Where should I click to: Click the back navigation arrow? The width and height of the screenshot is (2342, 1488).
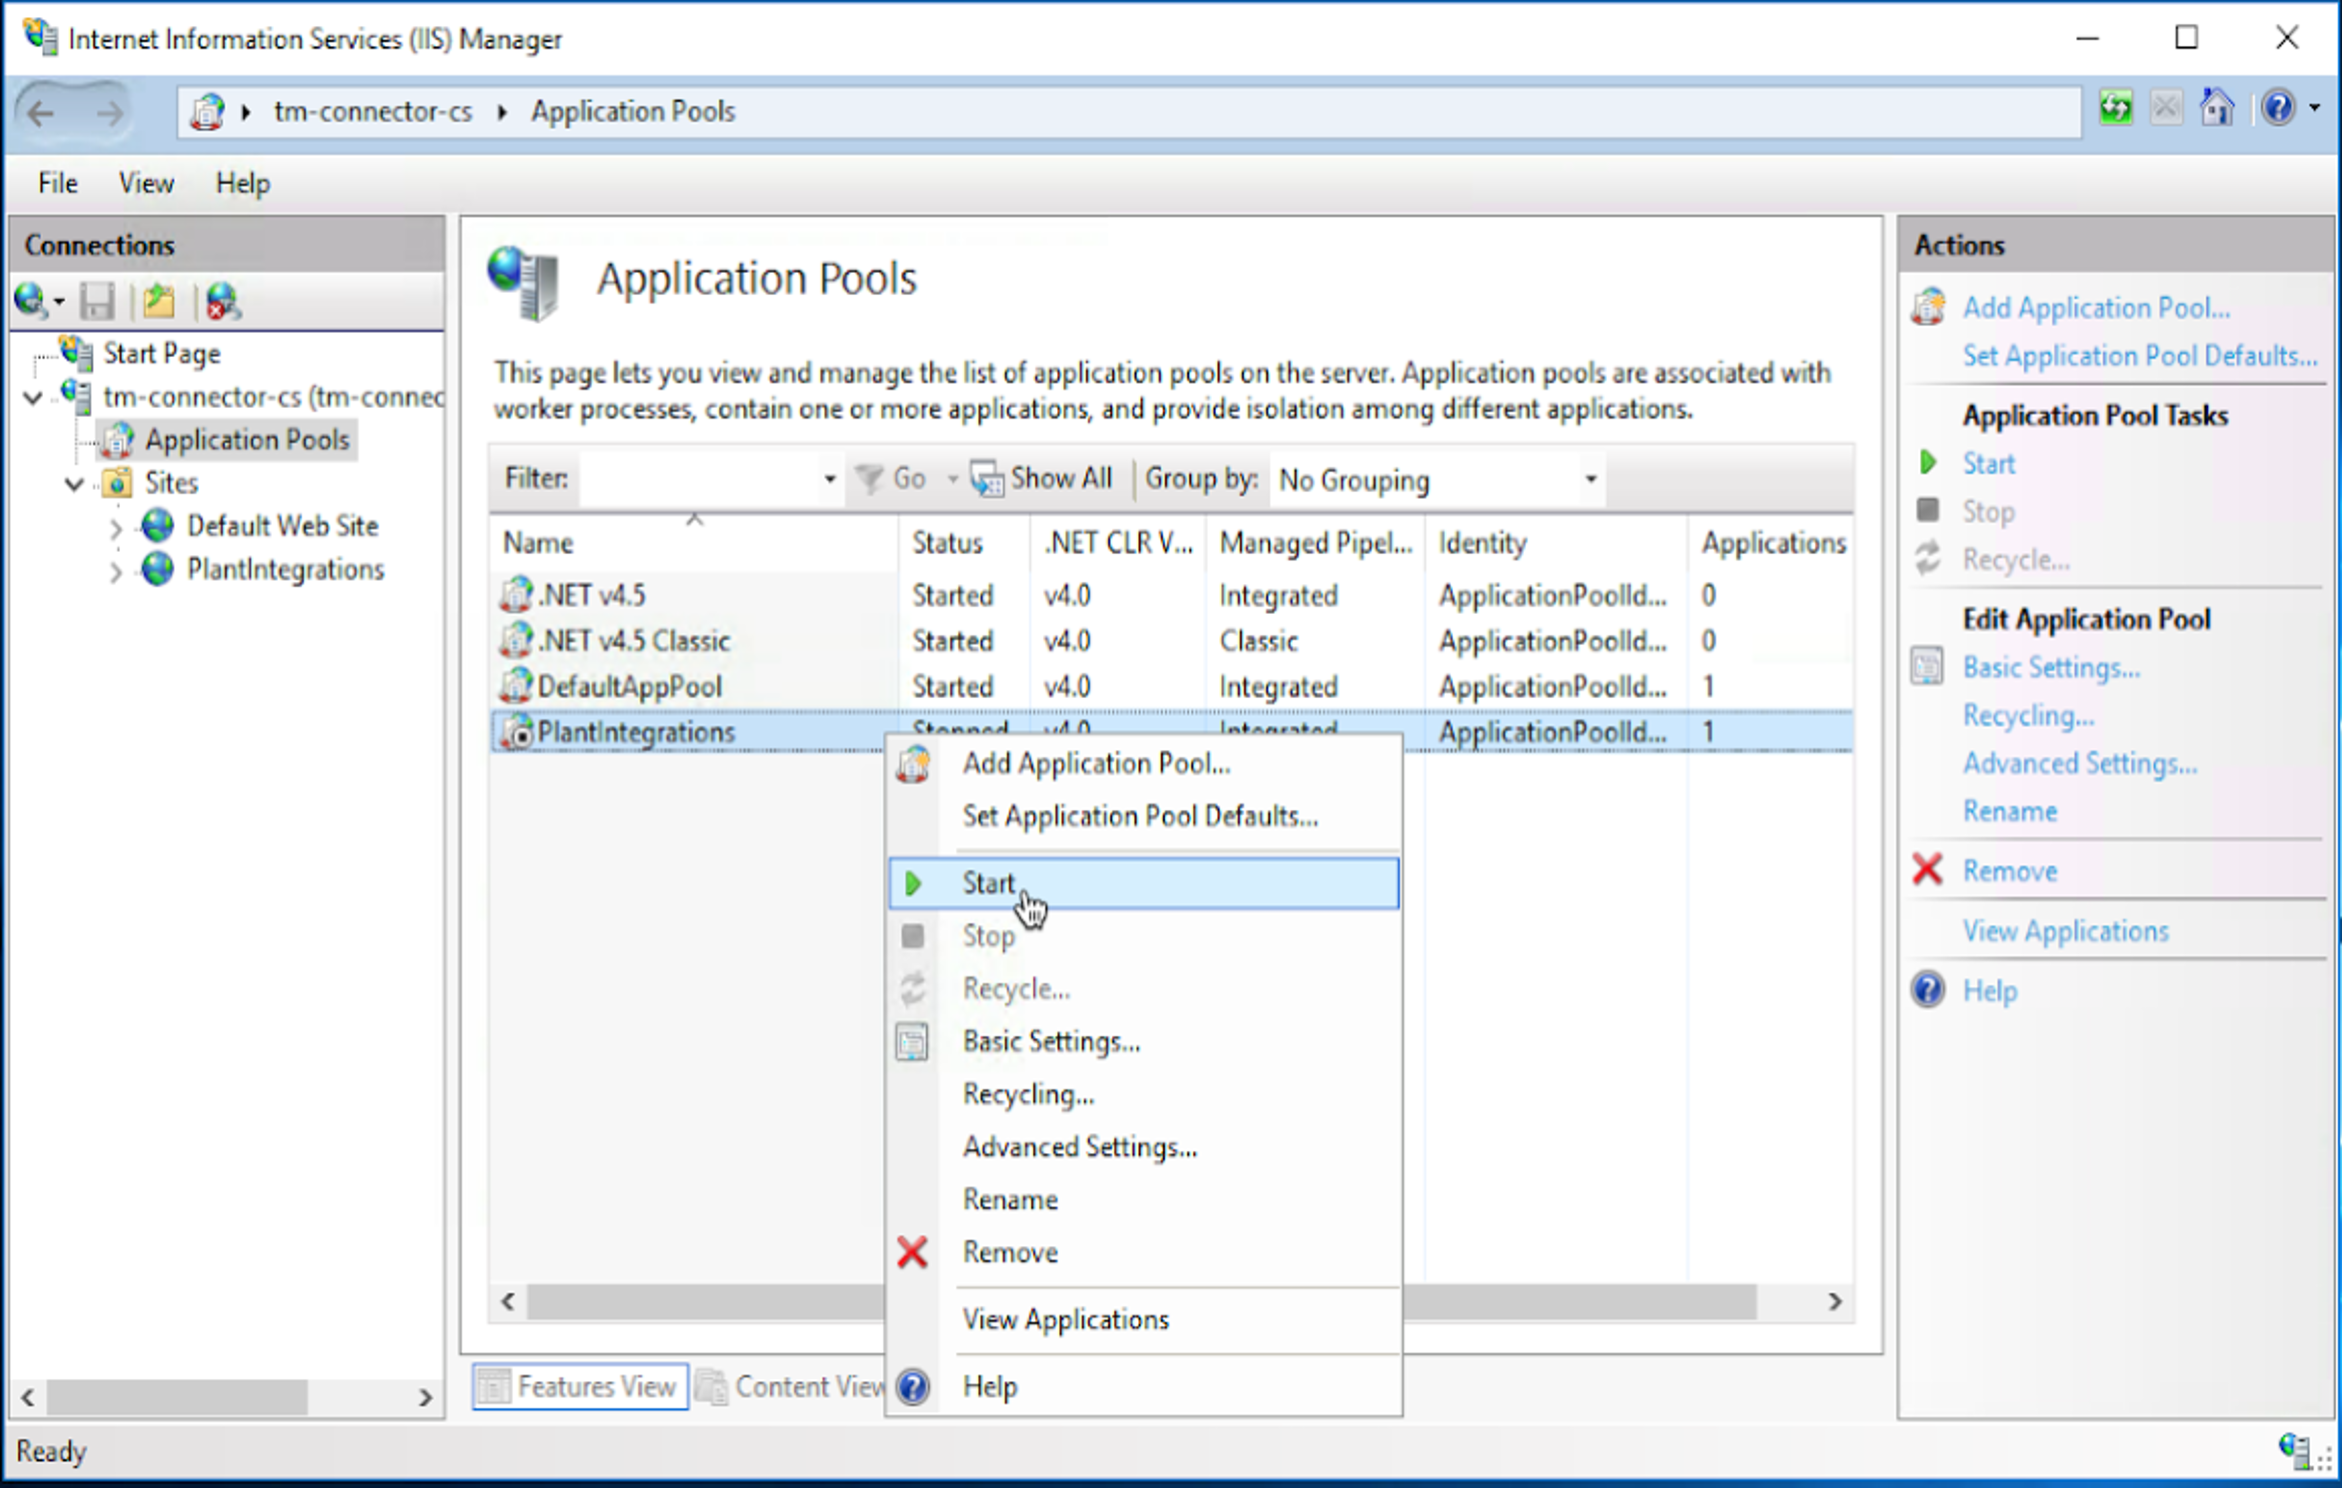pyautogui.click(x=41, y=112)
